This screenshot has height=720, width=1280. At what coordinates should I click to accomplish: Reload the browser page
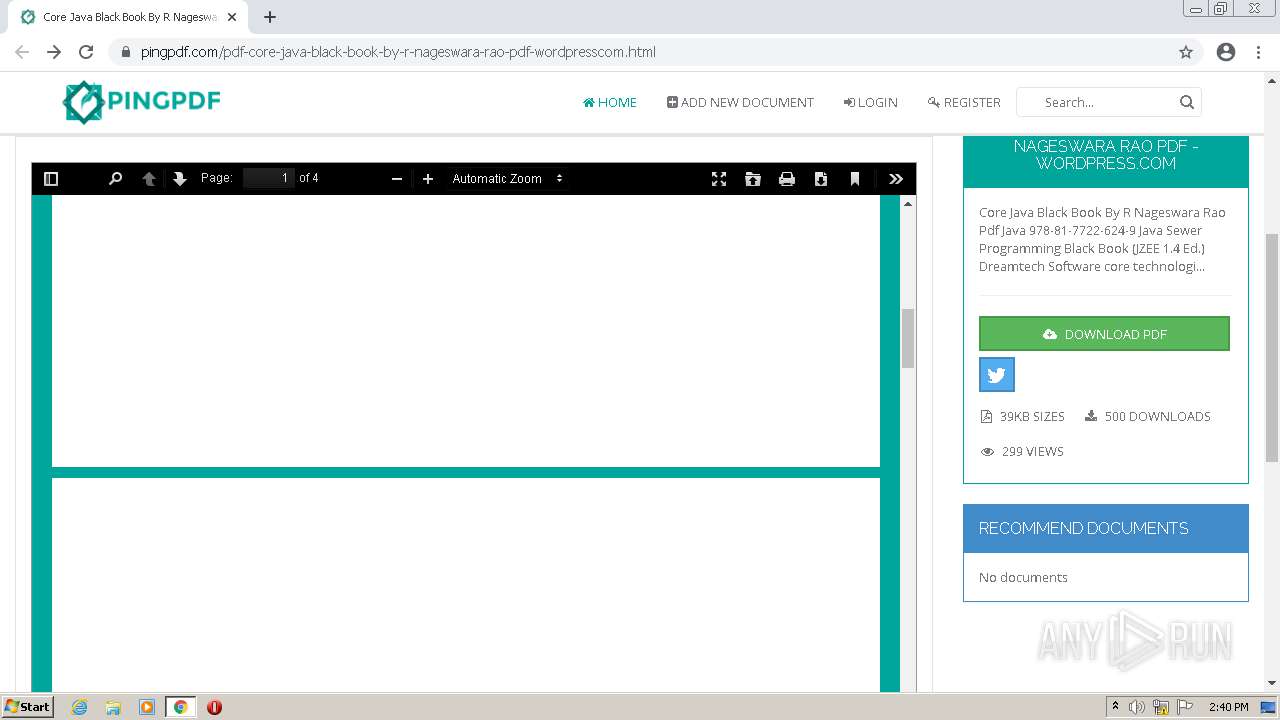coord(86,52)
